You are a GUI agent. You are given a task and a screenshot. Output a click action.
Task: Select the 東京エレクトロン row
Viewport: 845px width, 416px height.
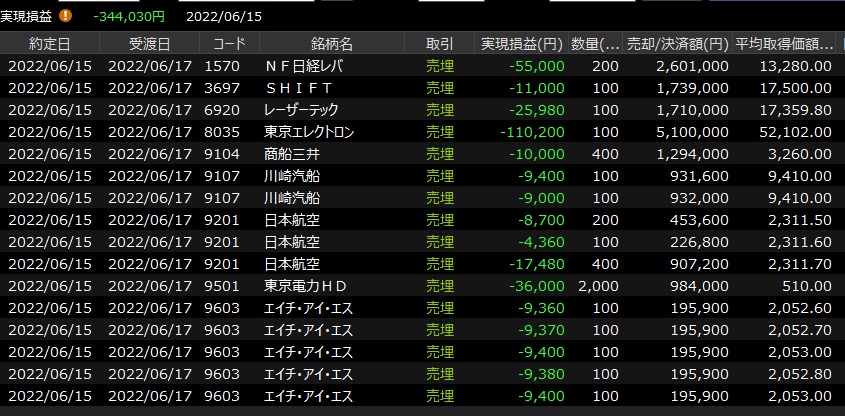tap(309, 132)
